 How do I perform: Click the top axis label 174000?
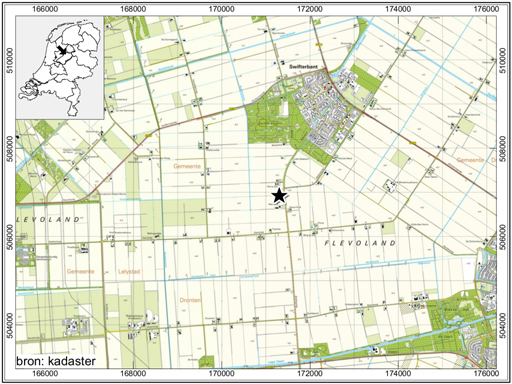click(398, 9)
